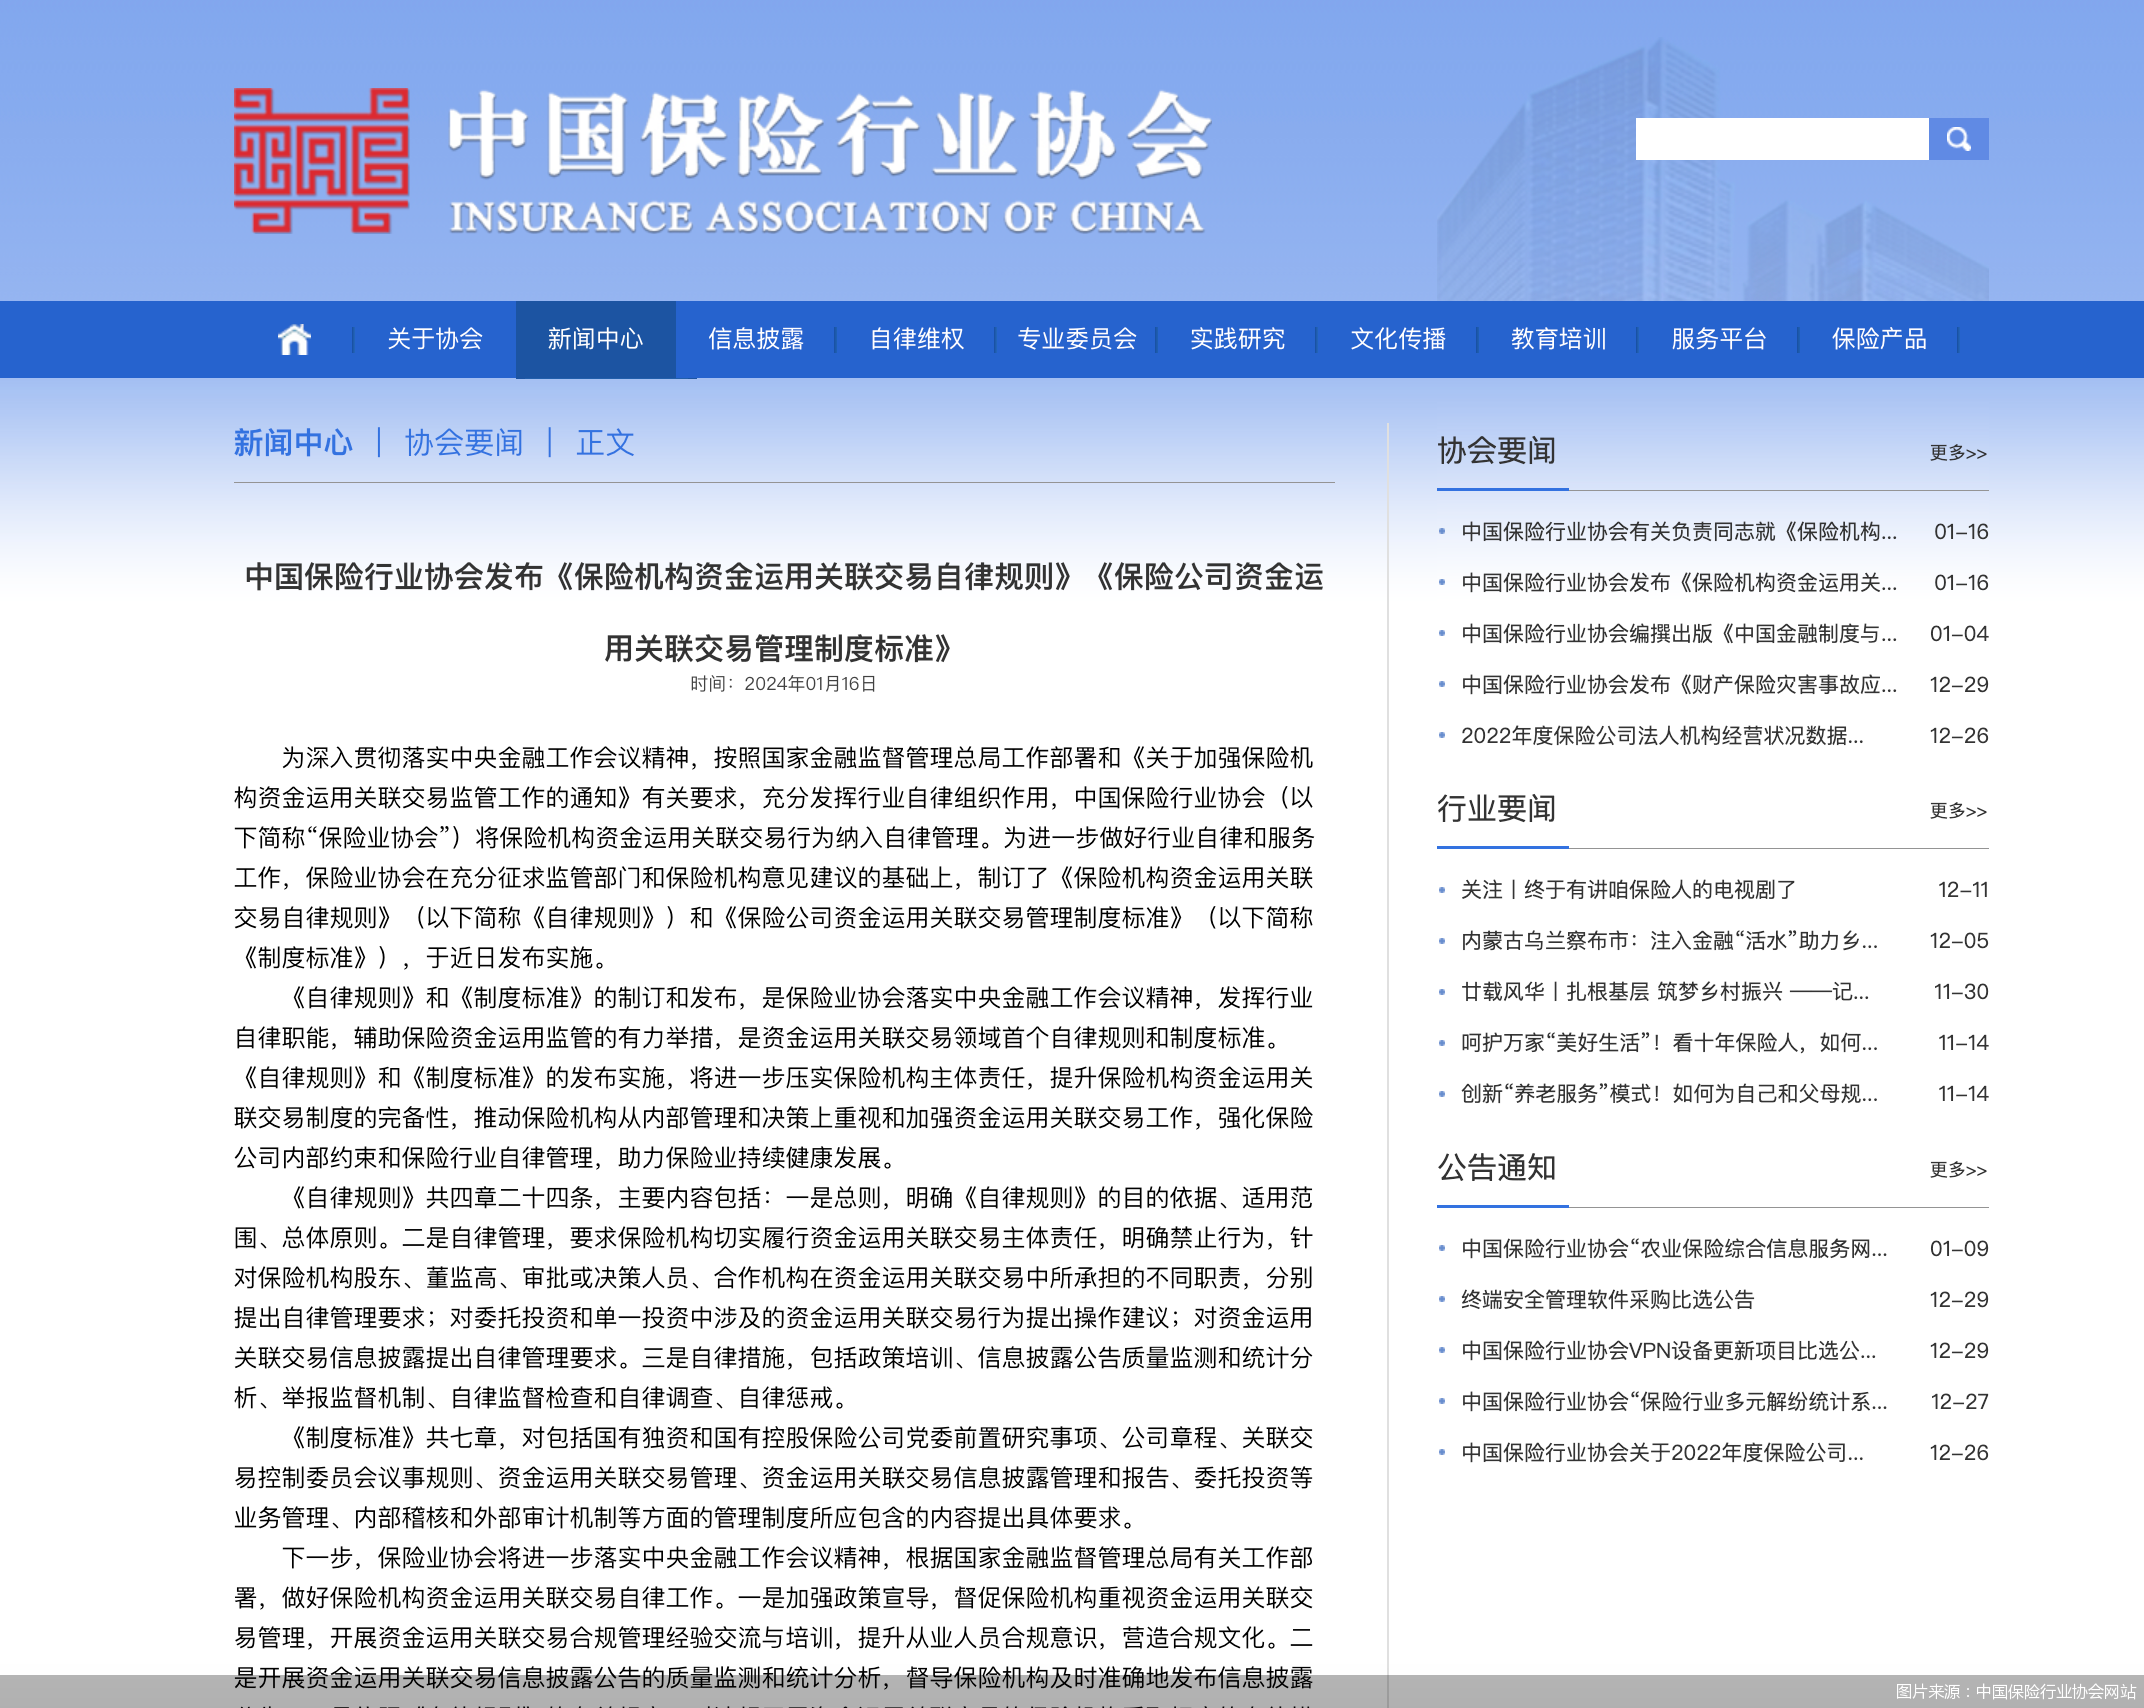2144x1708 pixels.
Task: Click the 公告通知 sidebar section heading
Action: click(1496, 1168)
